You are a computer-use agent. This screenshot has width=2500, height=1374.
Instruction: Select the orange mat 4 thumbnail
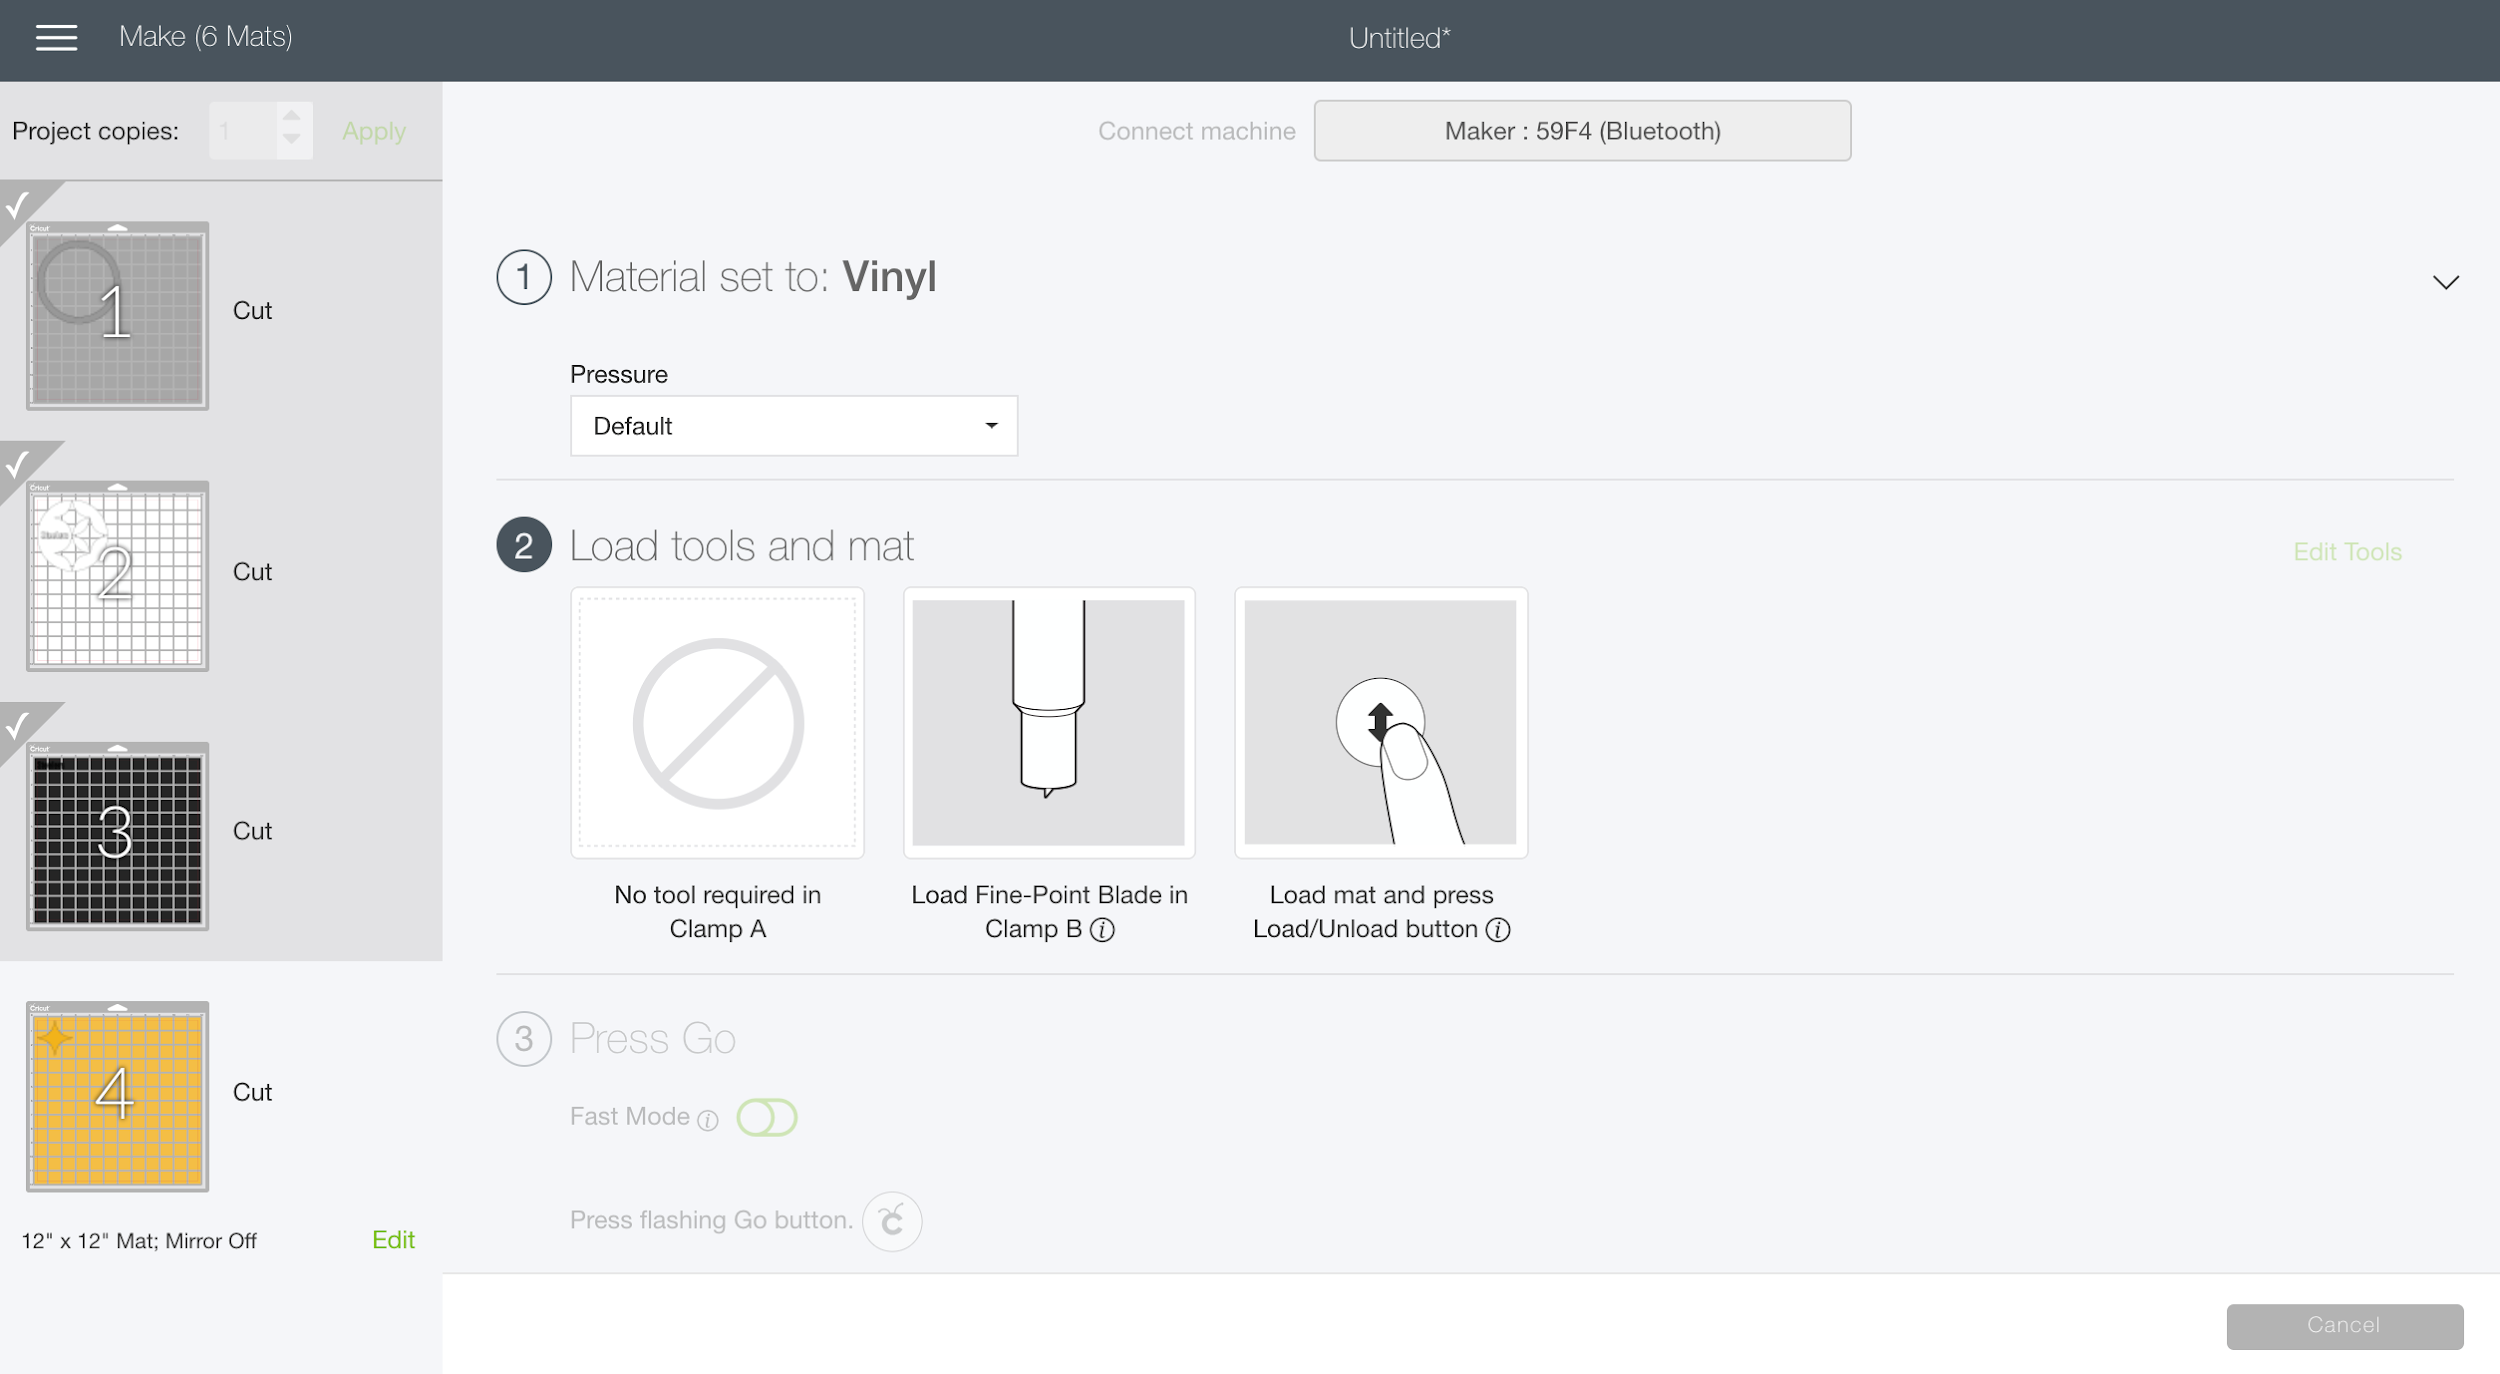click(118, 1096)
